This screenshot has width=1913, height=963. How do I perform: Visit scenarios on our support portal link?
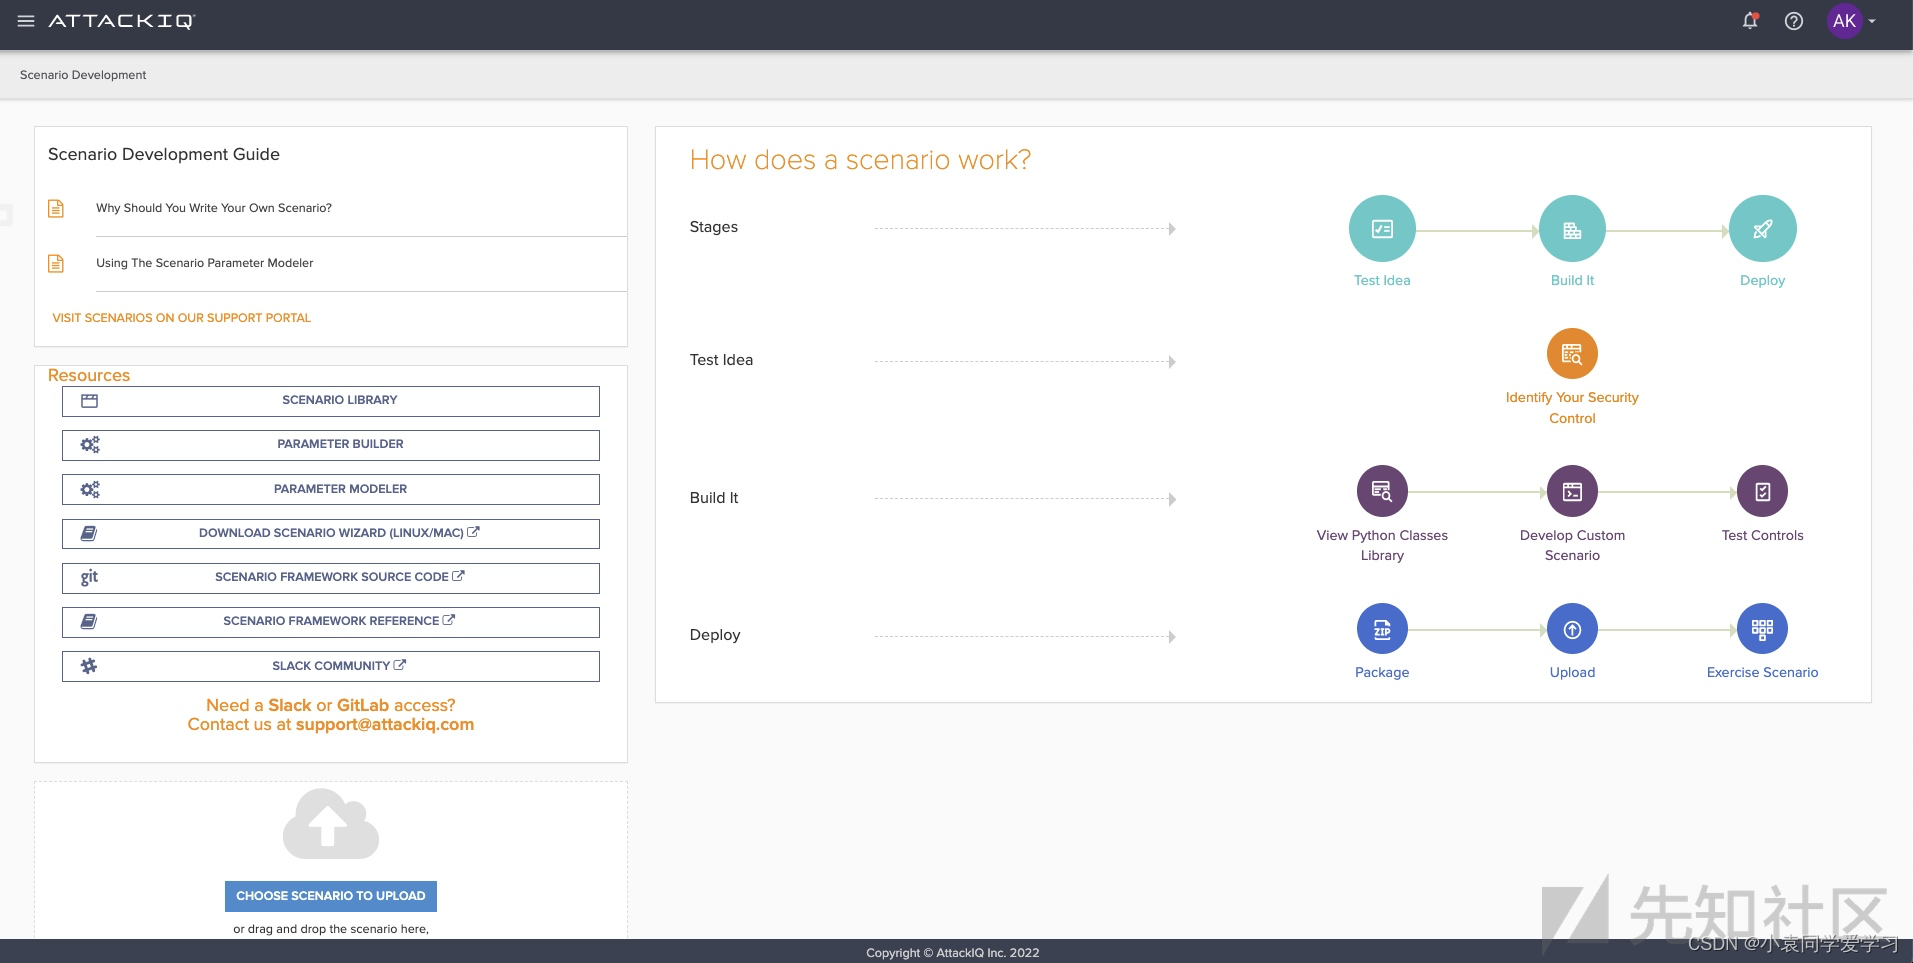click(182, 318)
